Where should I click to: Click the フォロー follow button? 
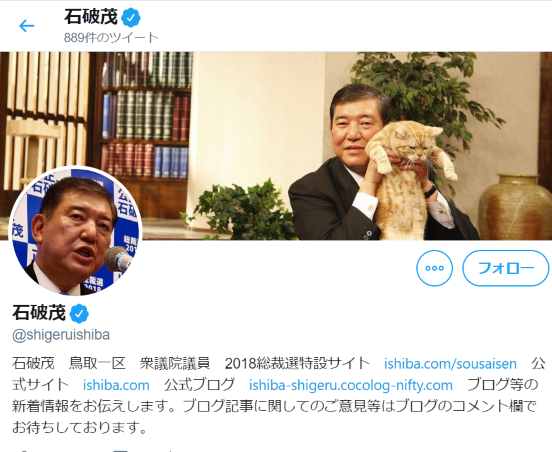tap(506, 268)
